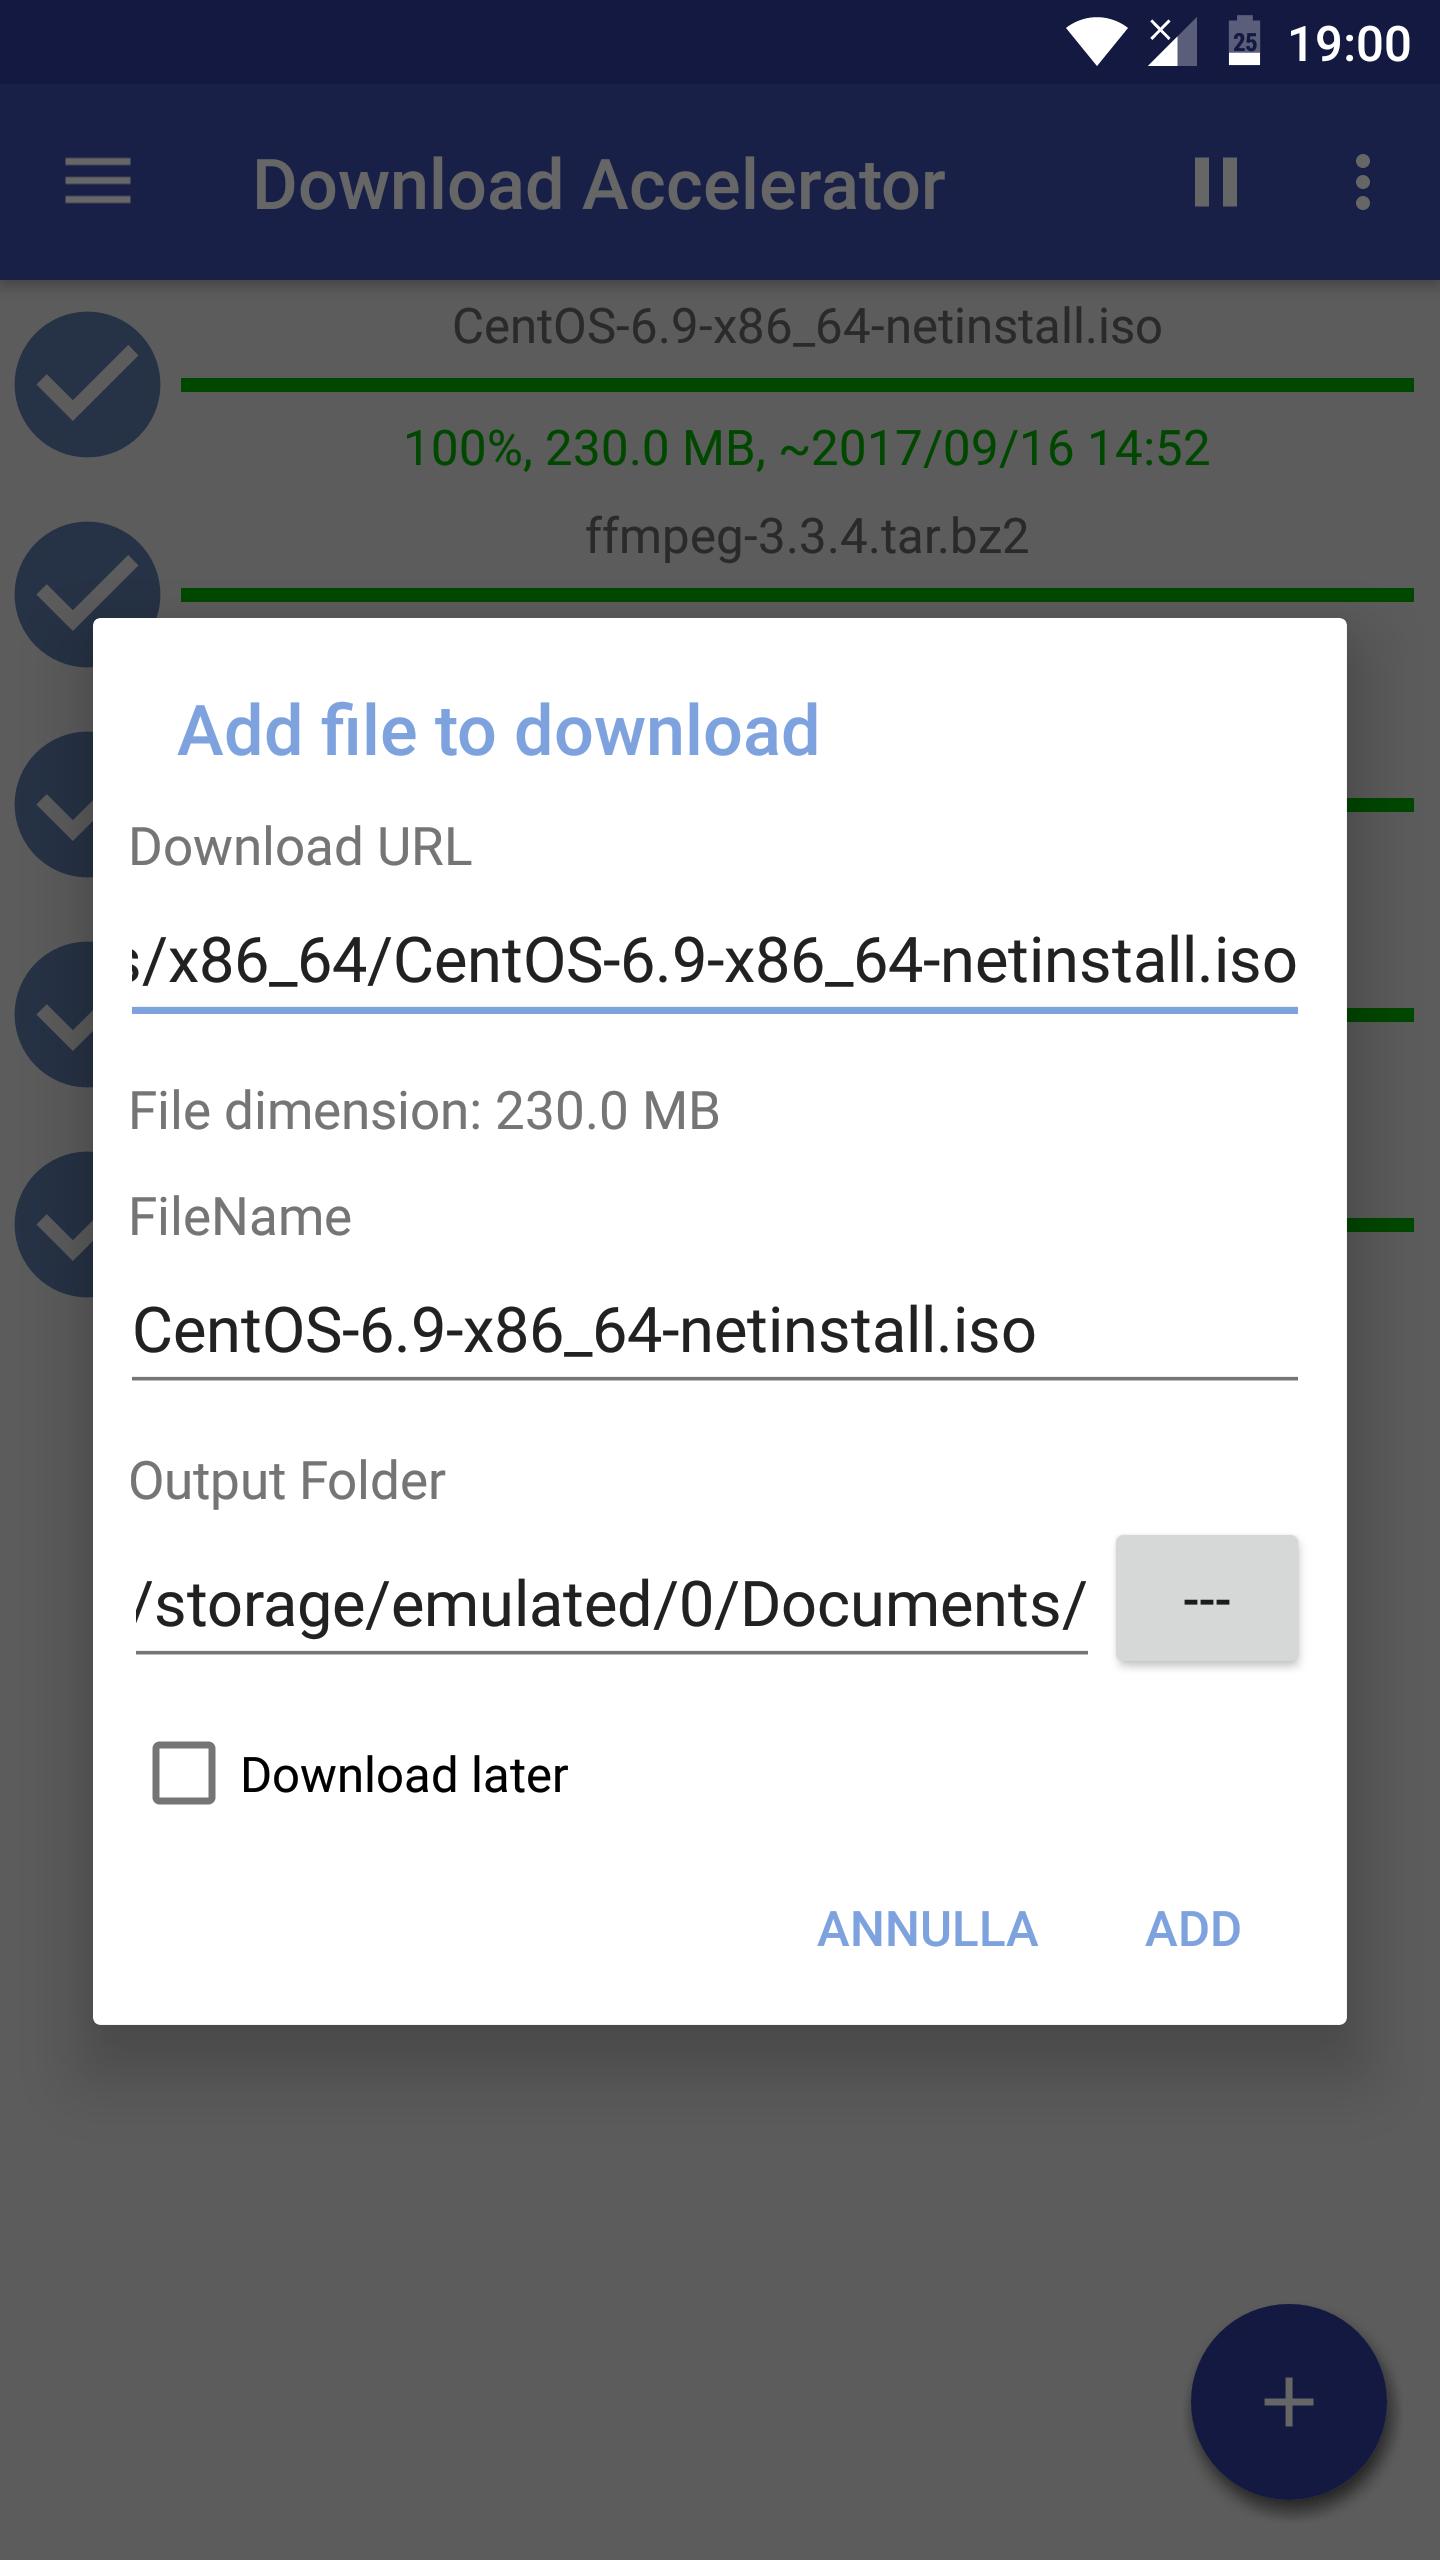
Task: Click the 'Add file to download' title
Action: tap(498, 730)
